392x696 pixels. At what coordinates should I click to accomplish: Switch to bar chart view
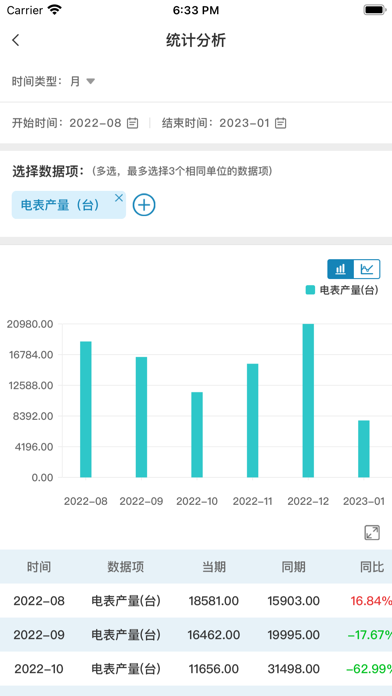click(x=341, y=269)
